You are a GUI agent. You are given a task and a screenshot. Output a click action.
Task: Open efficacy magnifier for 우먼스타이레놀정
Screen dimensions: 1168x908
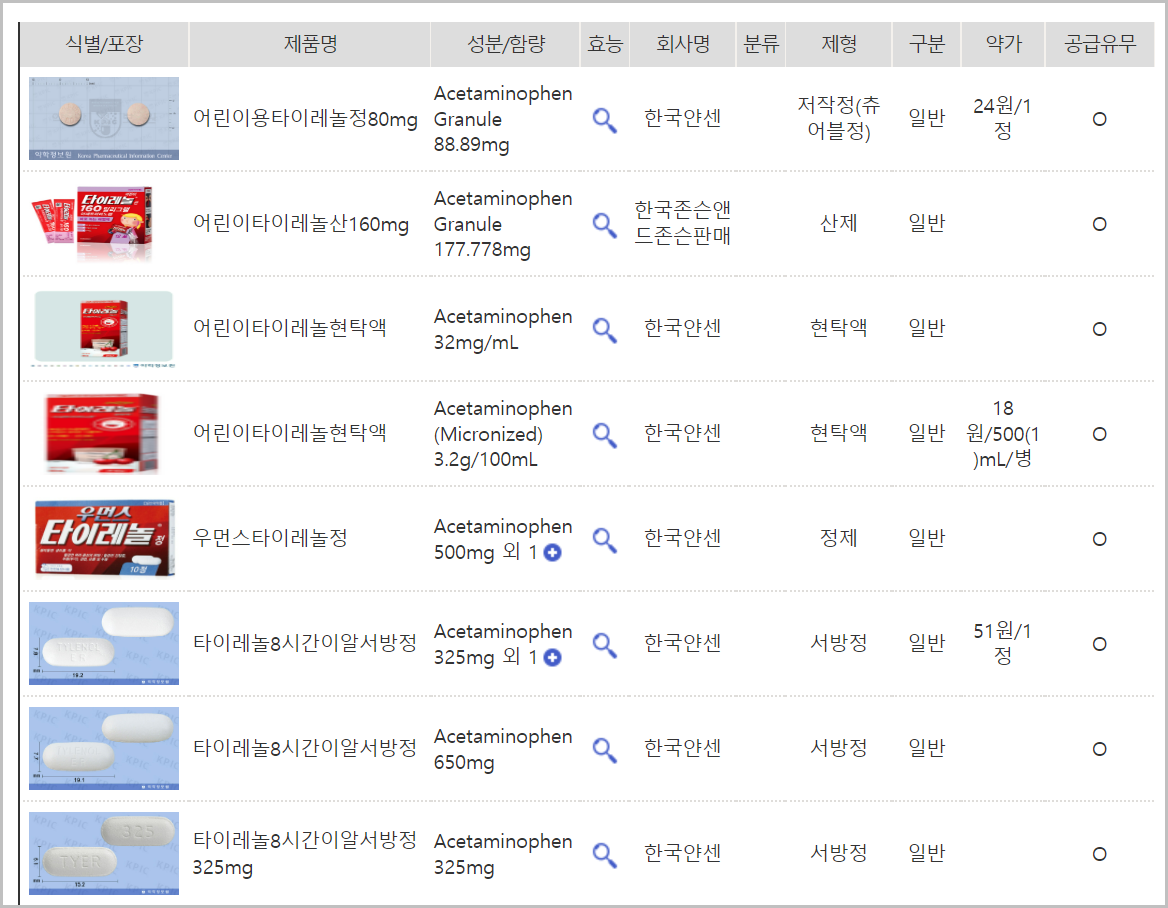pos(604,540)
